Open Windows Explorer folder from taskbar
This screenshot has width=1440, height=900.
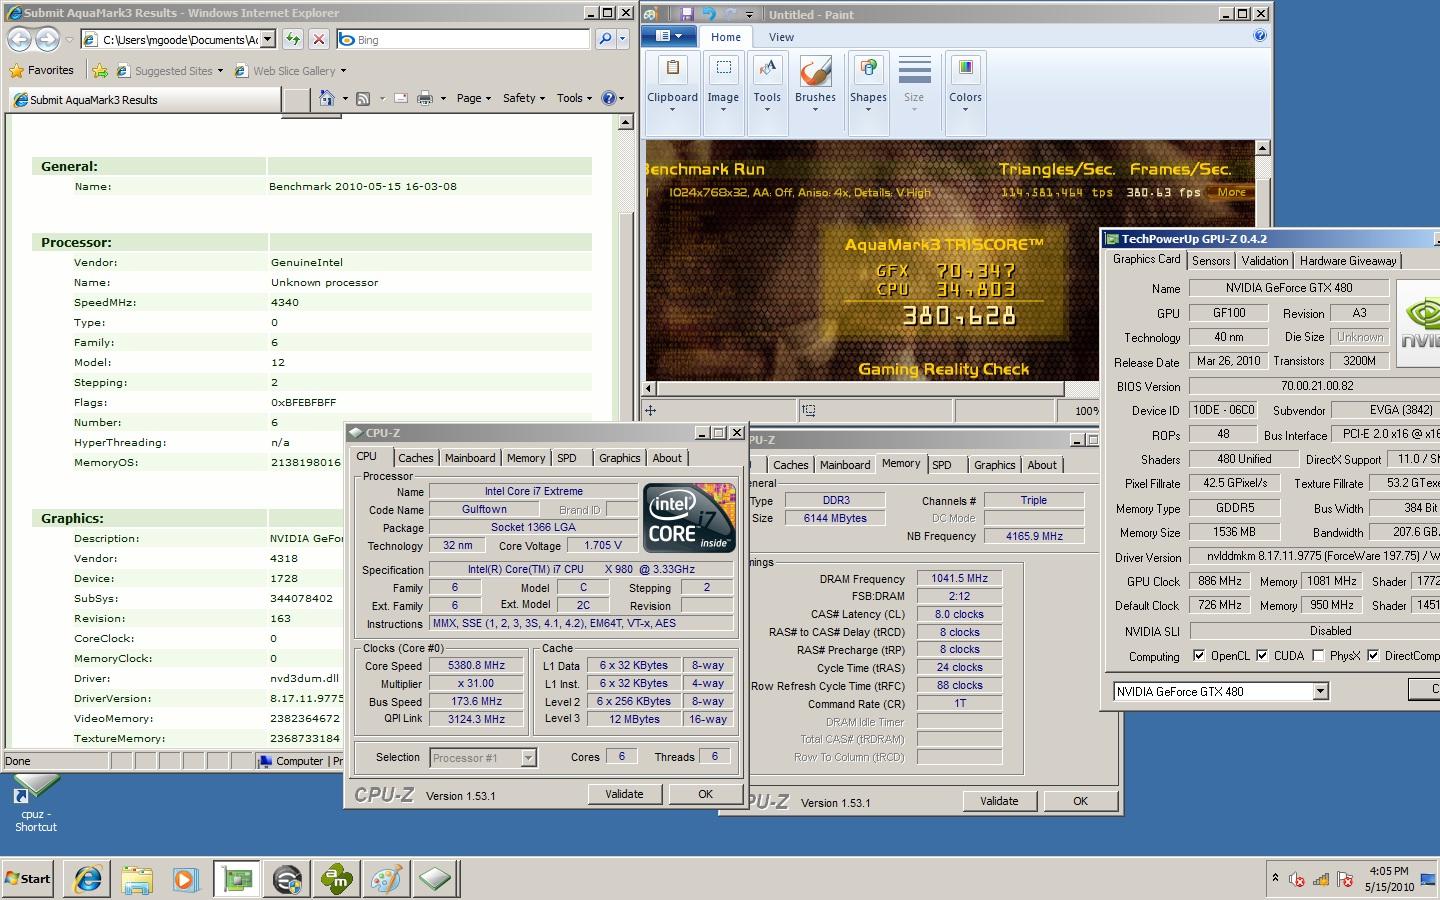pyautogui.click(x=137, y=879)
